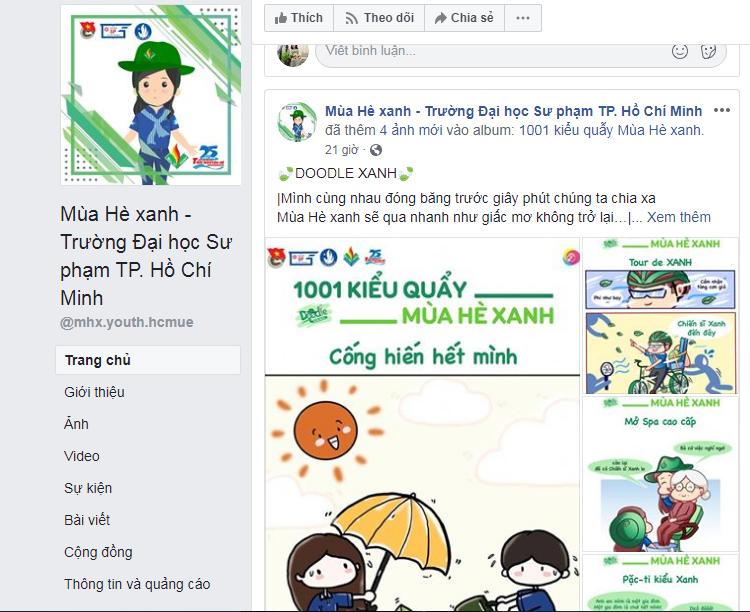This screenshot has height=612, width=750.
Task: Open the Sự kiện events section
Action: point(88,488)
